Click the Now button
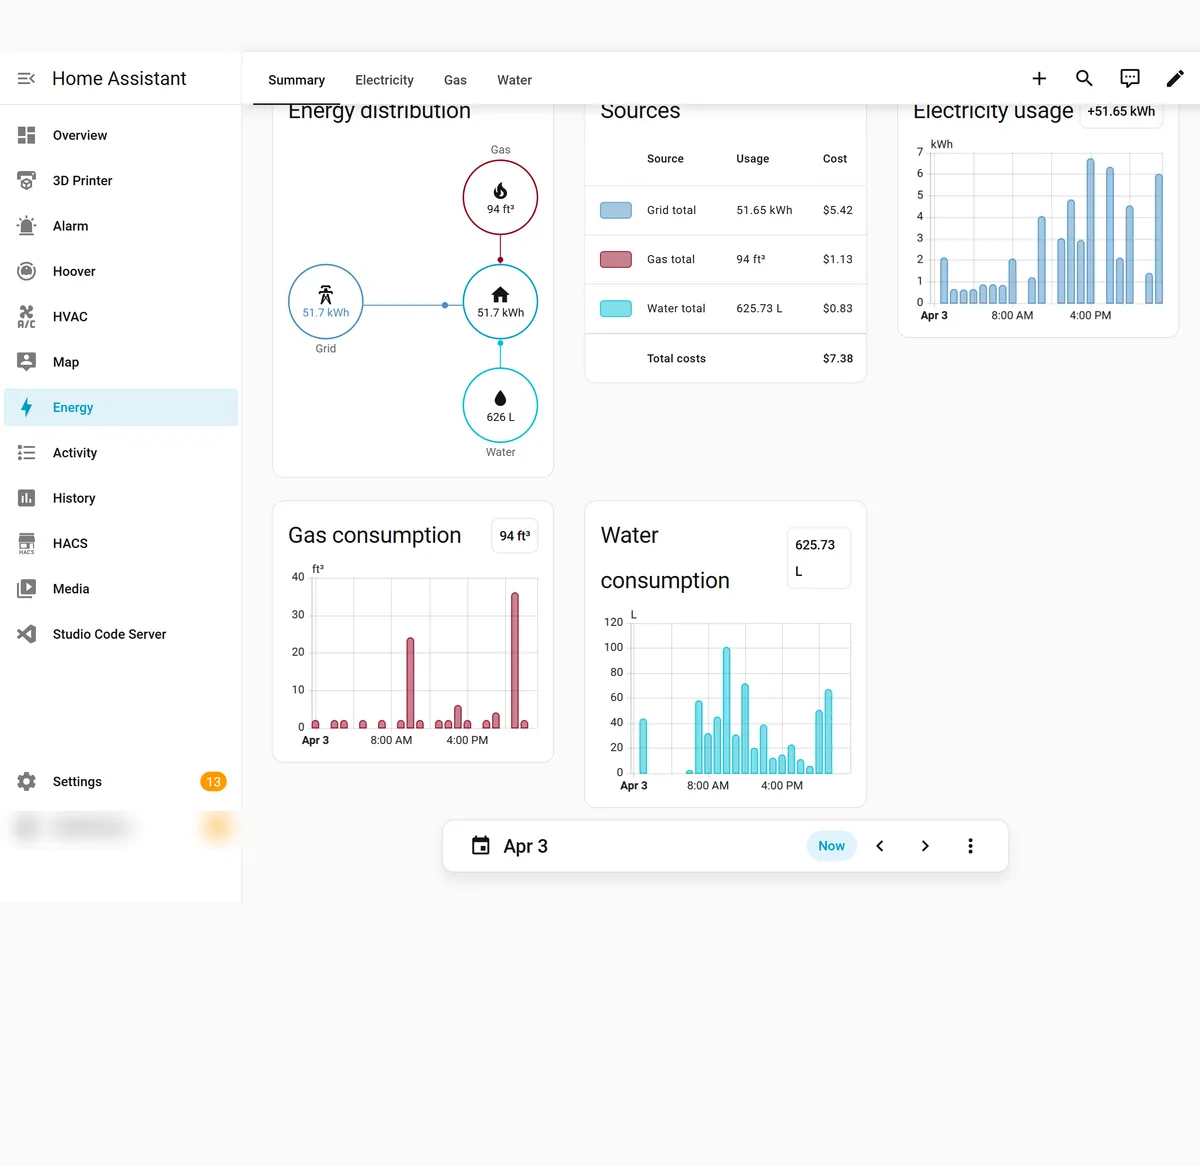Viewport: 1200px width, 1166px height. (831, 846)
